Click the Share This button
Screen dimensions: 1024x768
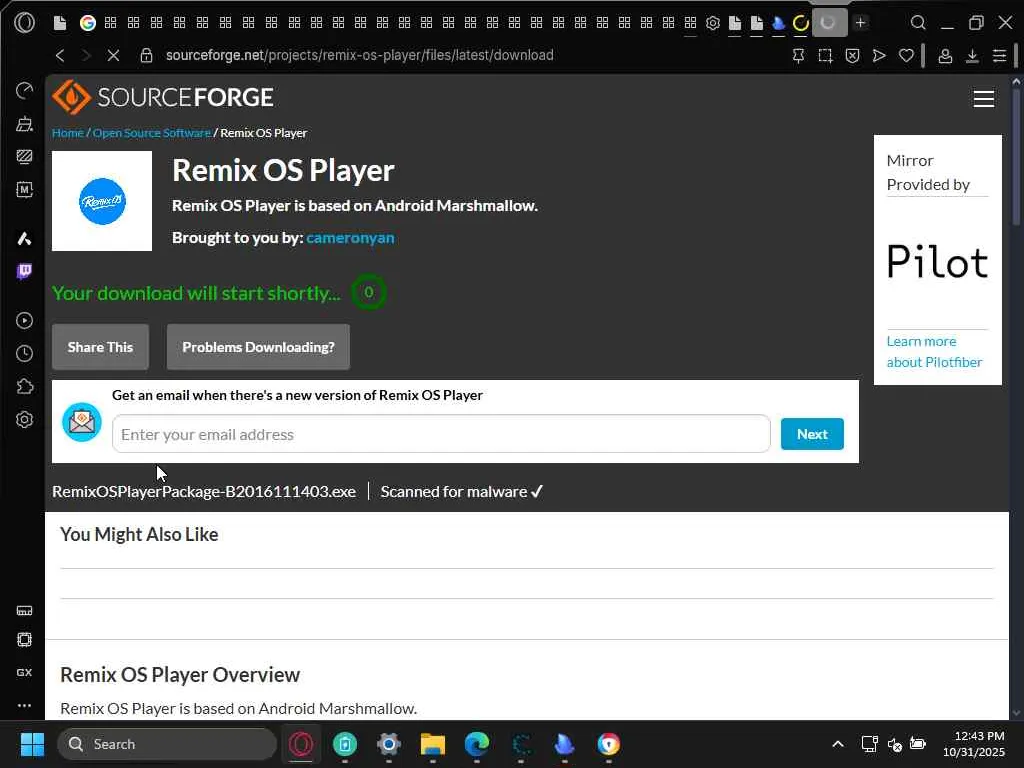(x=101, y=347)
